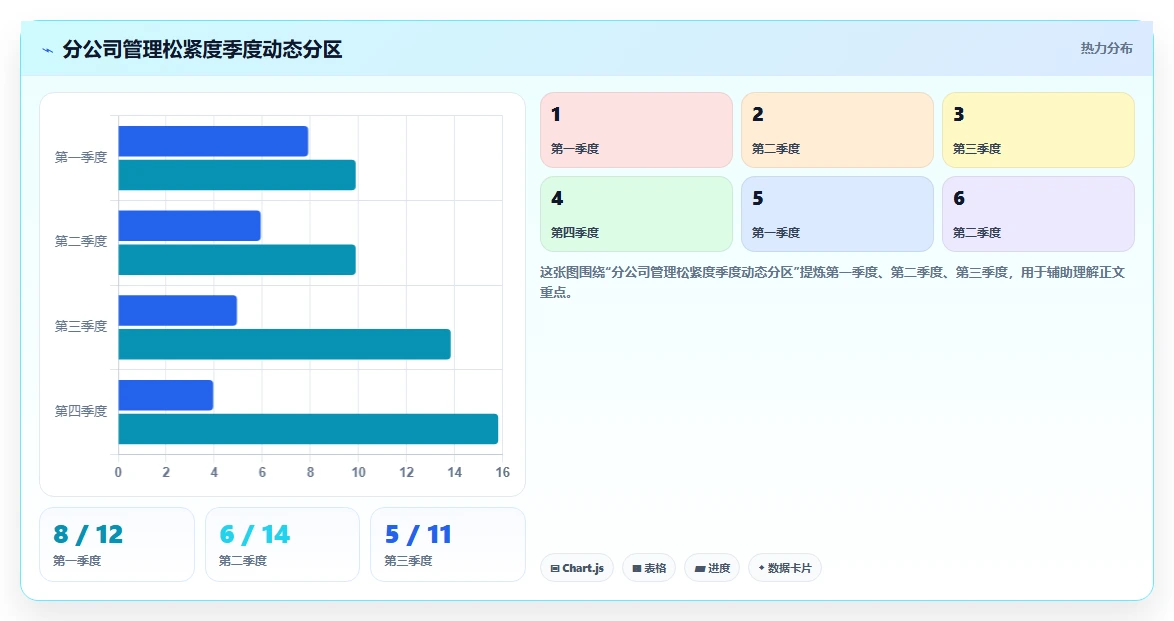This screenshot has width=1174, height=621.
Task: Click the Chart.js tag text
Action: pyautogui.click(x=583, y=569)
